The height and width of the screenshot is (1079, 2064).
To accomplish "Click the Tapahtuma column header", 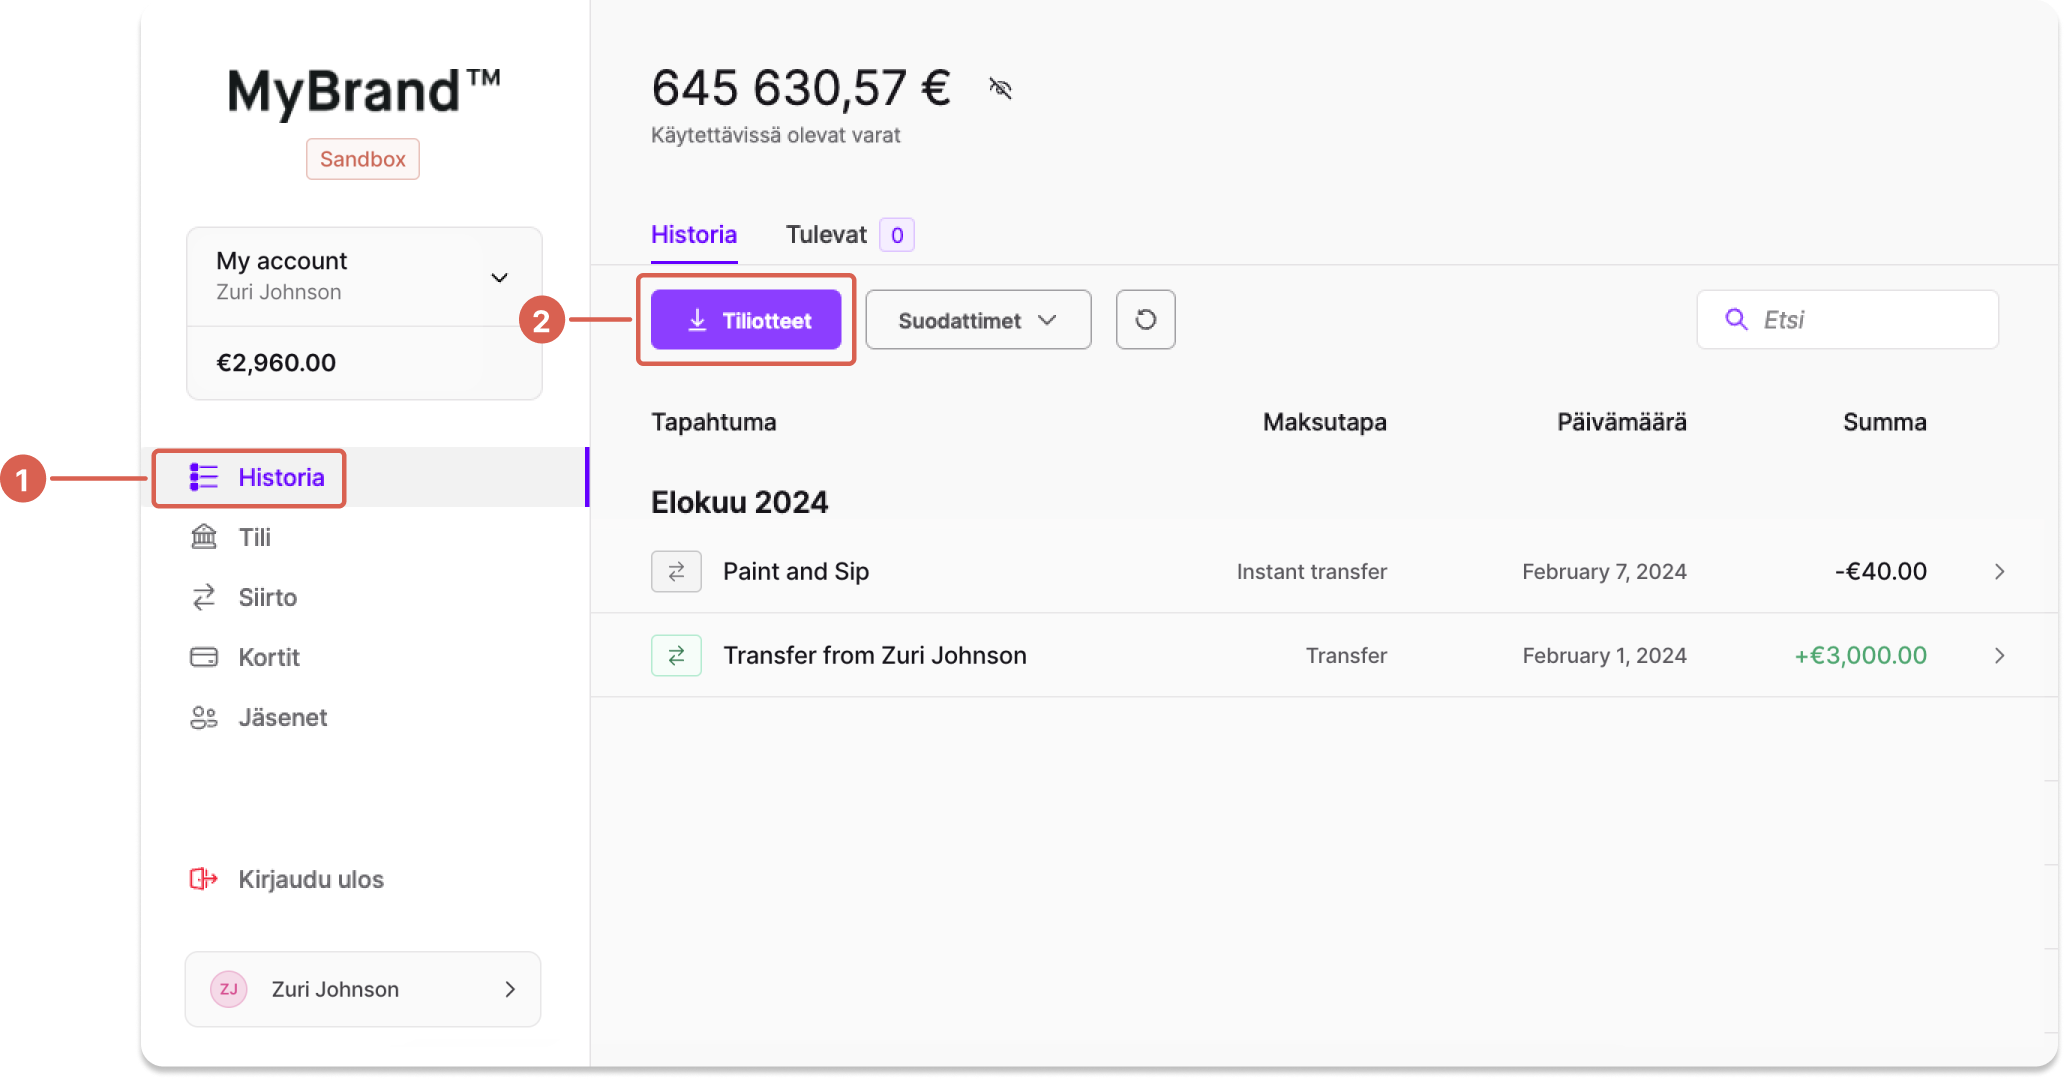I will pos(714,422).
